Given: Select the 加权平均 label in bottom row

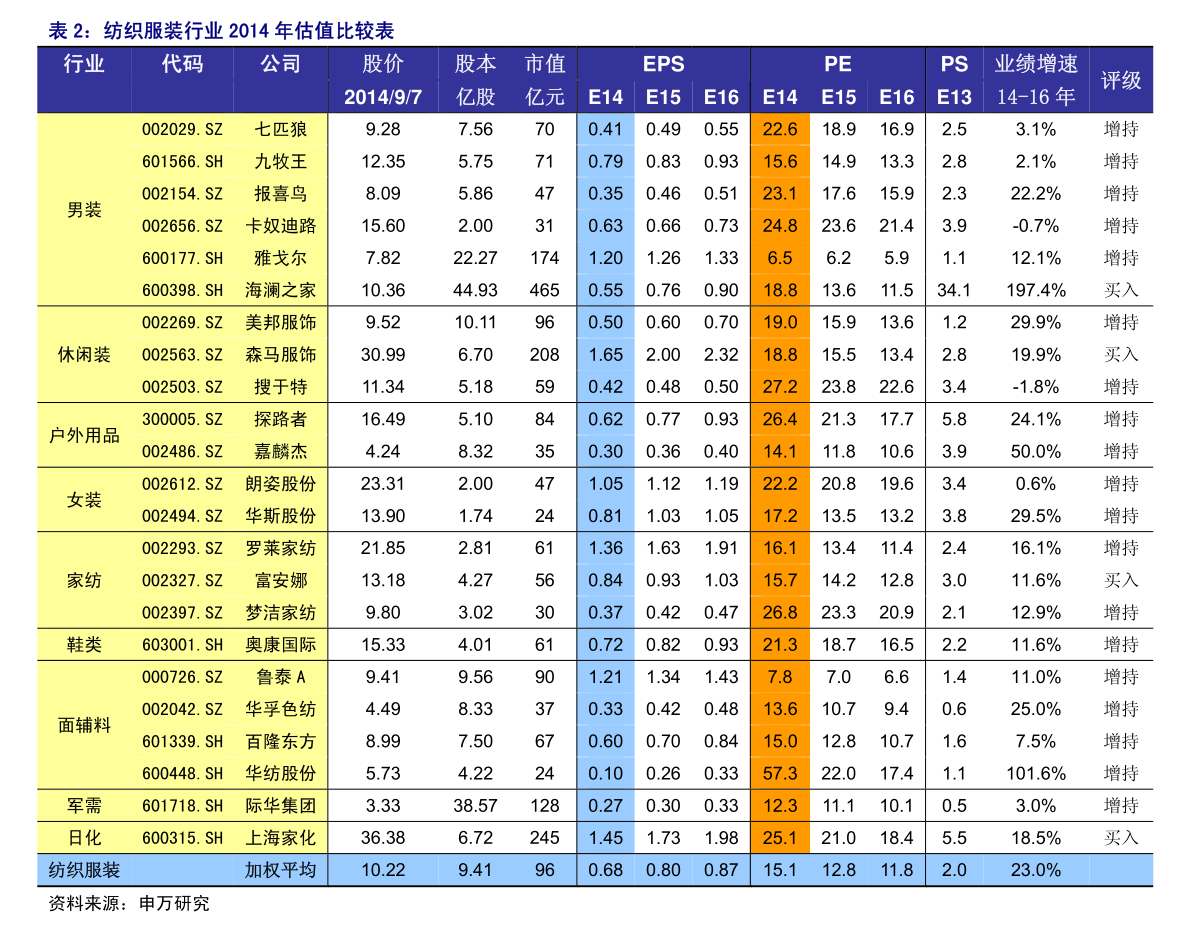Looking at the screenshot, I should [280, 870].
